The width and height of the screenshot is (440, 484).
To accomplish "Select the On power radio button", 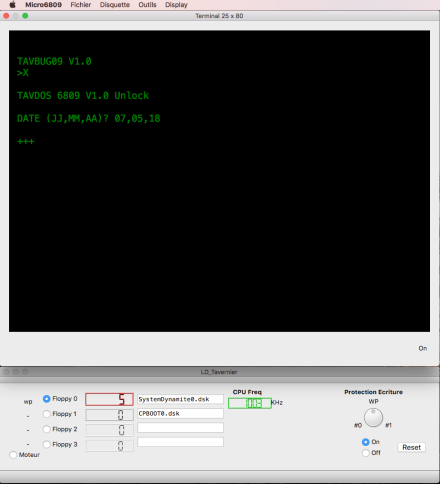I will pos(366,442).
